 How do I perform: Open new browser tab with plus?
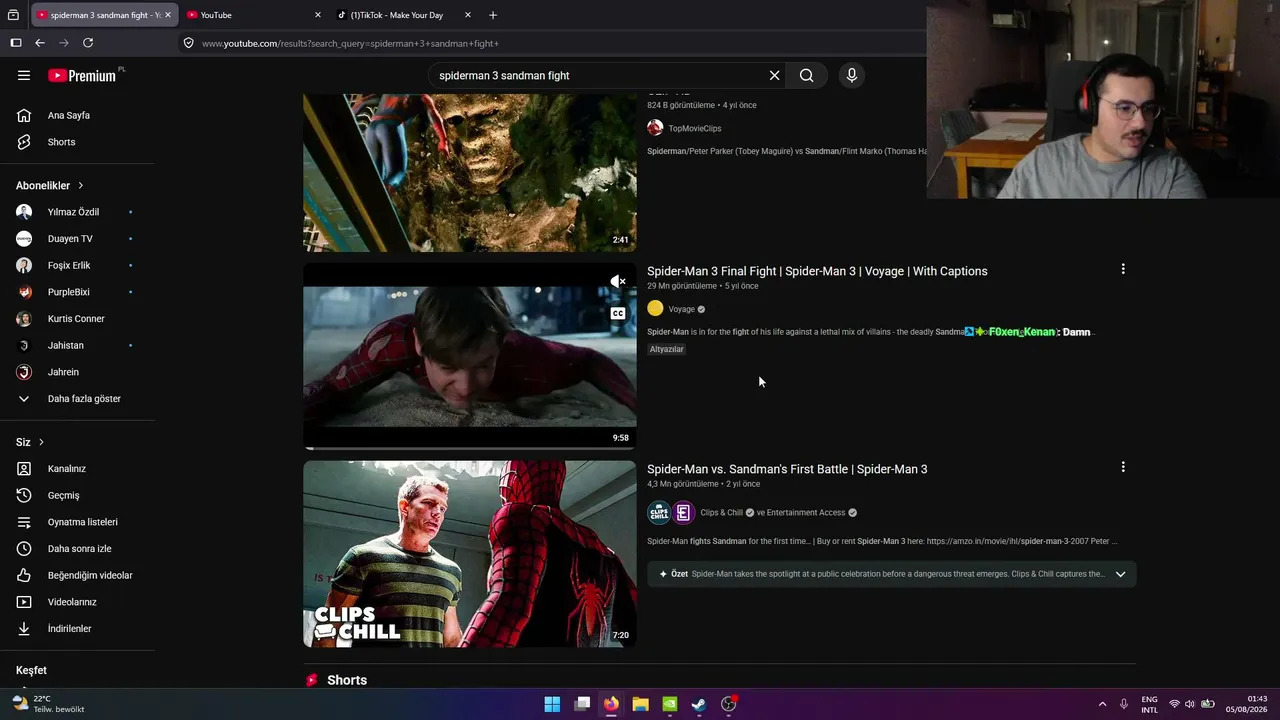(x=493, y=15)
